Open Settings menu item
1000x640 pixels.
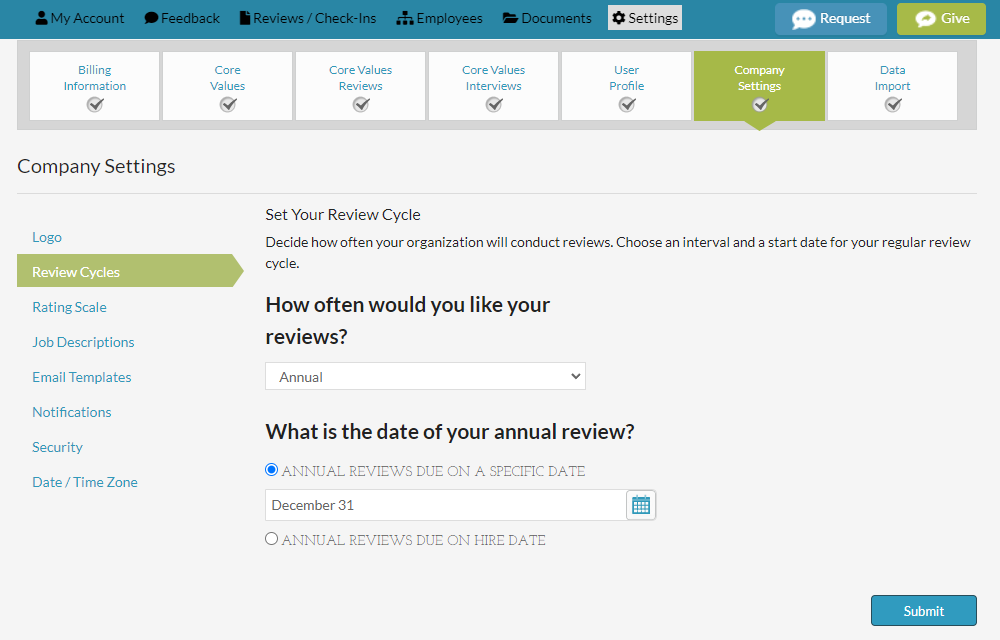coord(645,18)
